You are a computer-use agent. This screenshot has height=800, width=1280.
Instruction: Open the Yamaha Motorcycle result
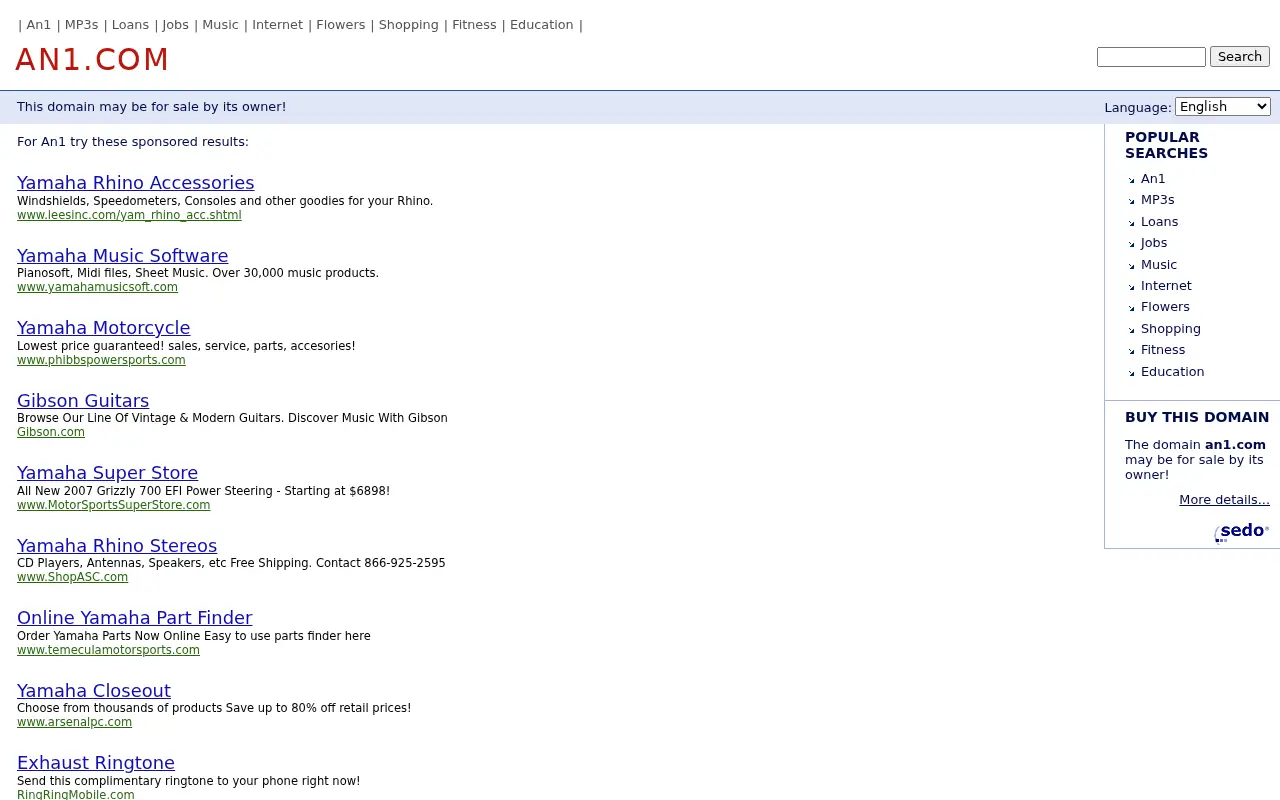click(x=104, y=327)
